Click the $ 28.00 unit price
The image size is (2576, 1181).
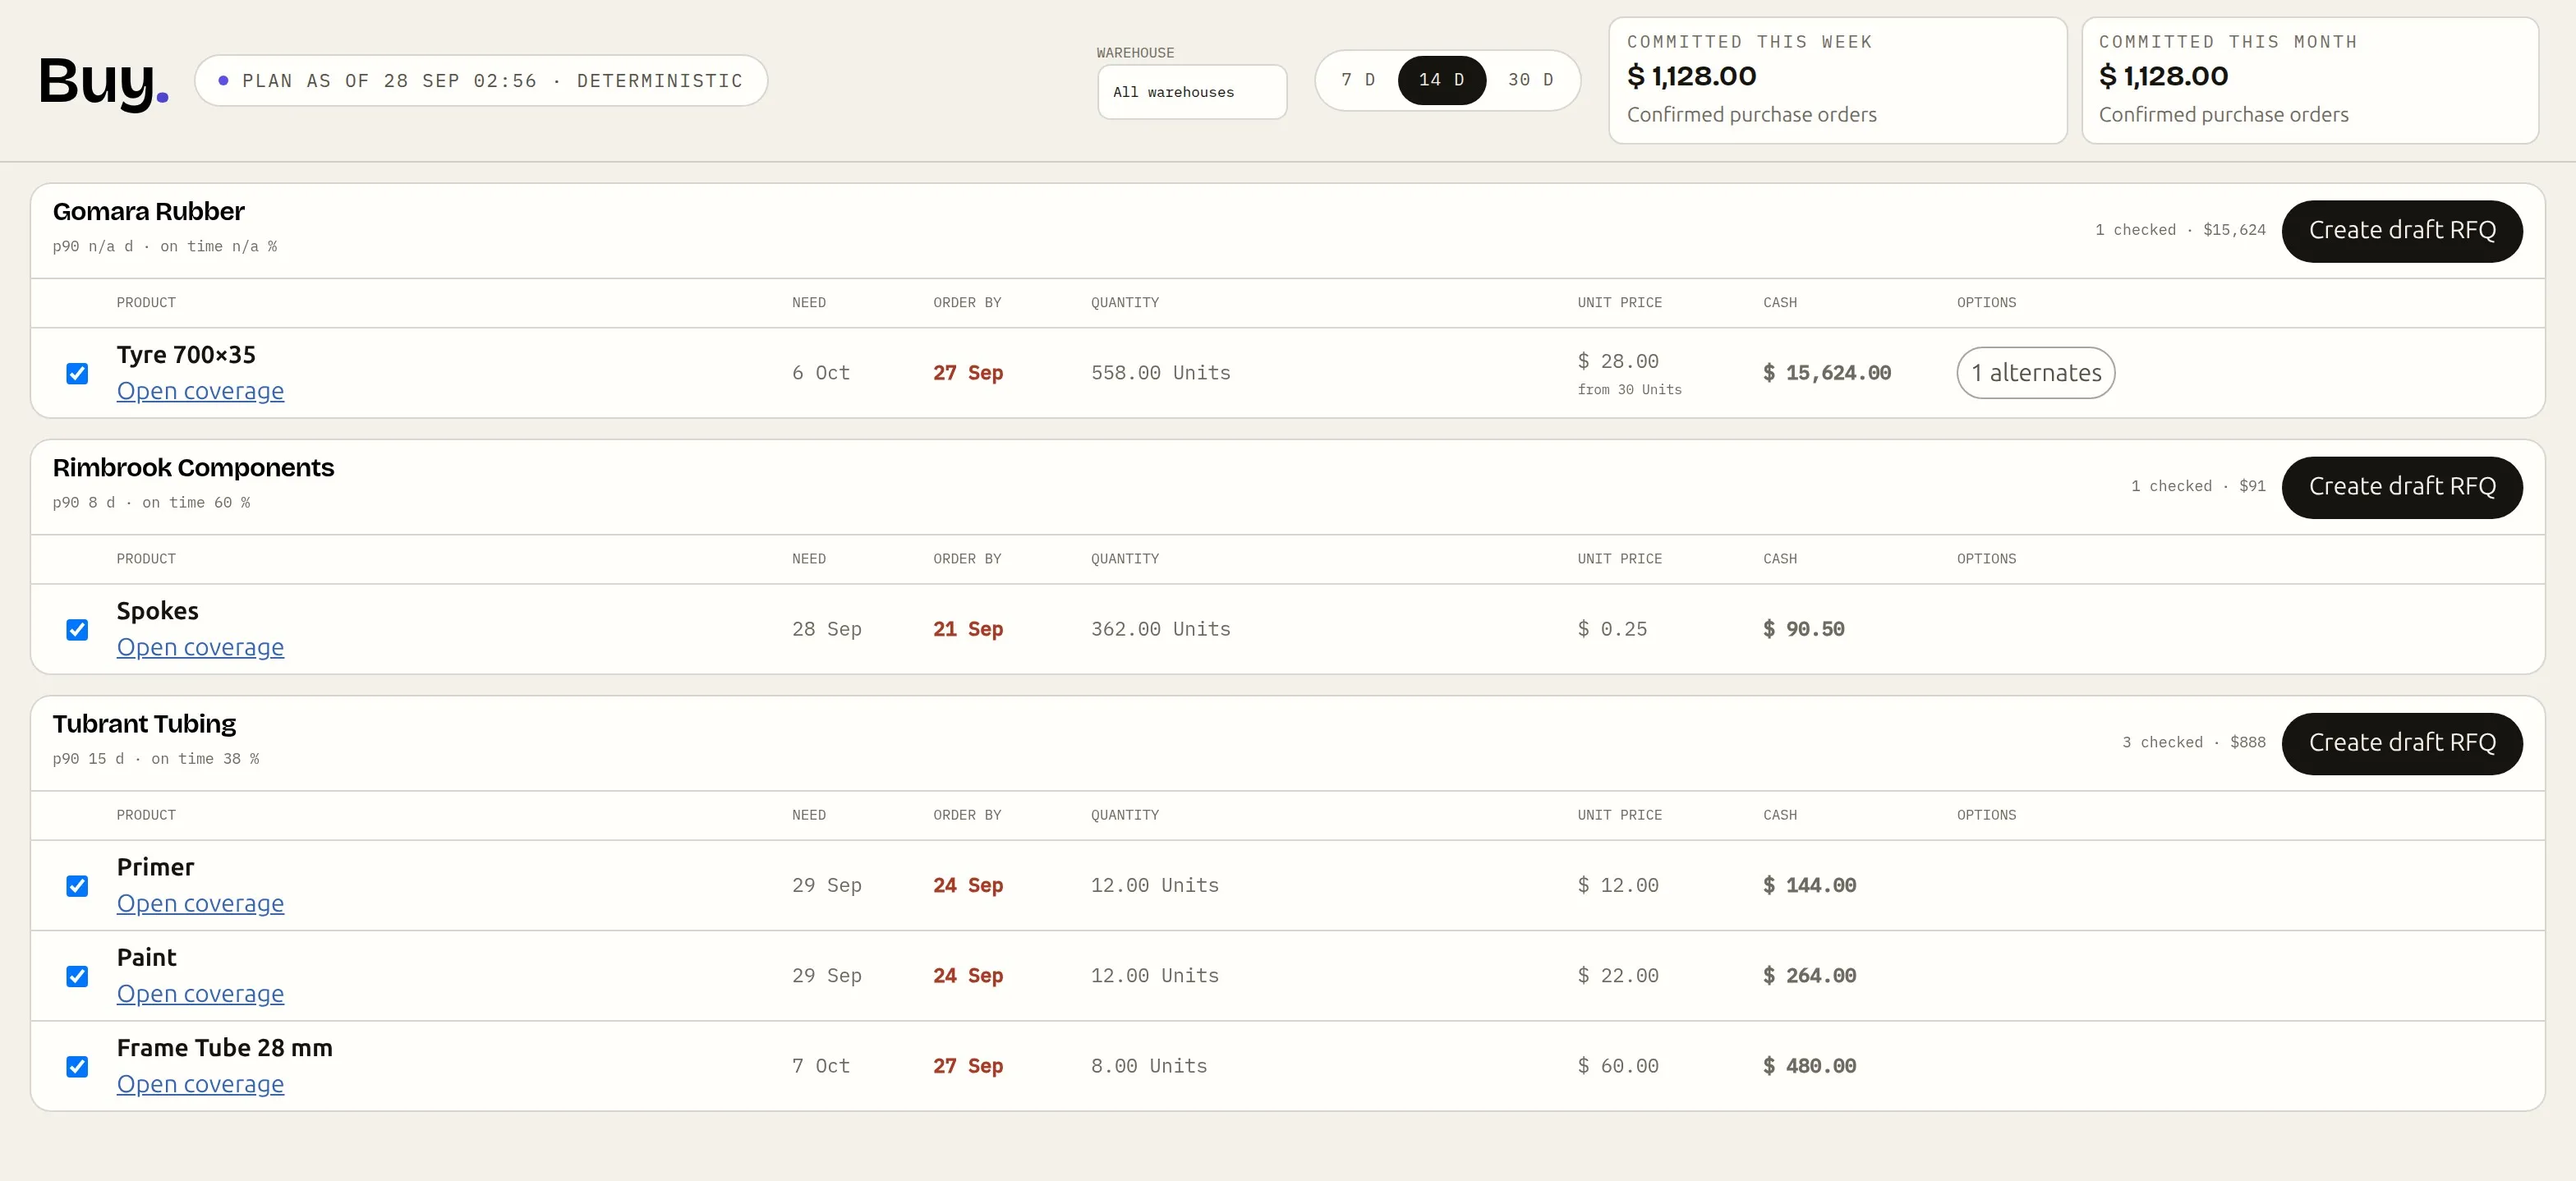point(1618,361)
